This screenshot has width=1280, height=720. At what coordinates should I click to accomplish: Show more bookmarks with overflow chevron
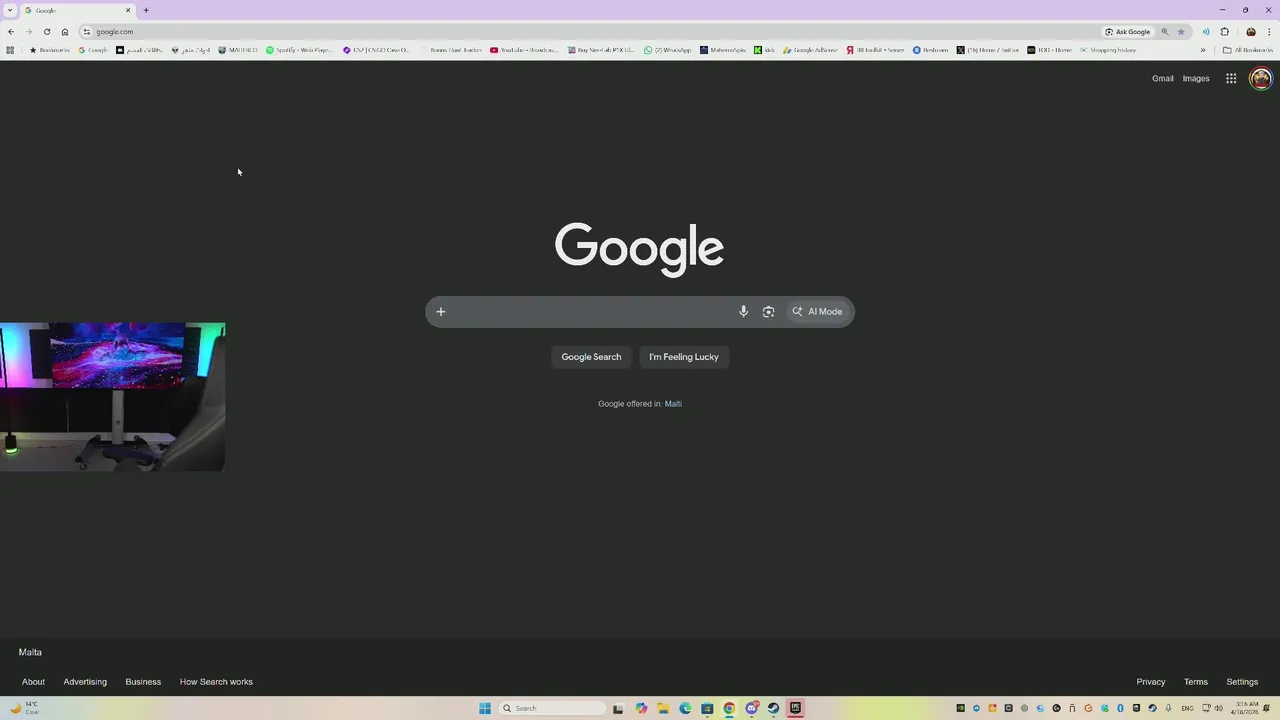point(1203,50)
